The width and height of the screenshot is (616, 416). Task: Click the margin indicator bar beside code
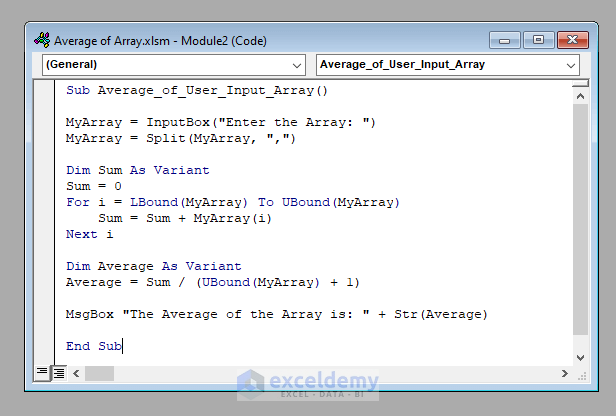(x=44, y=223)
